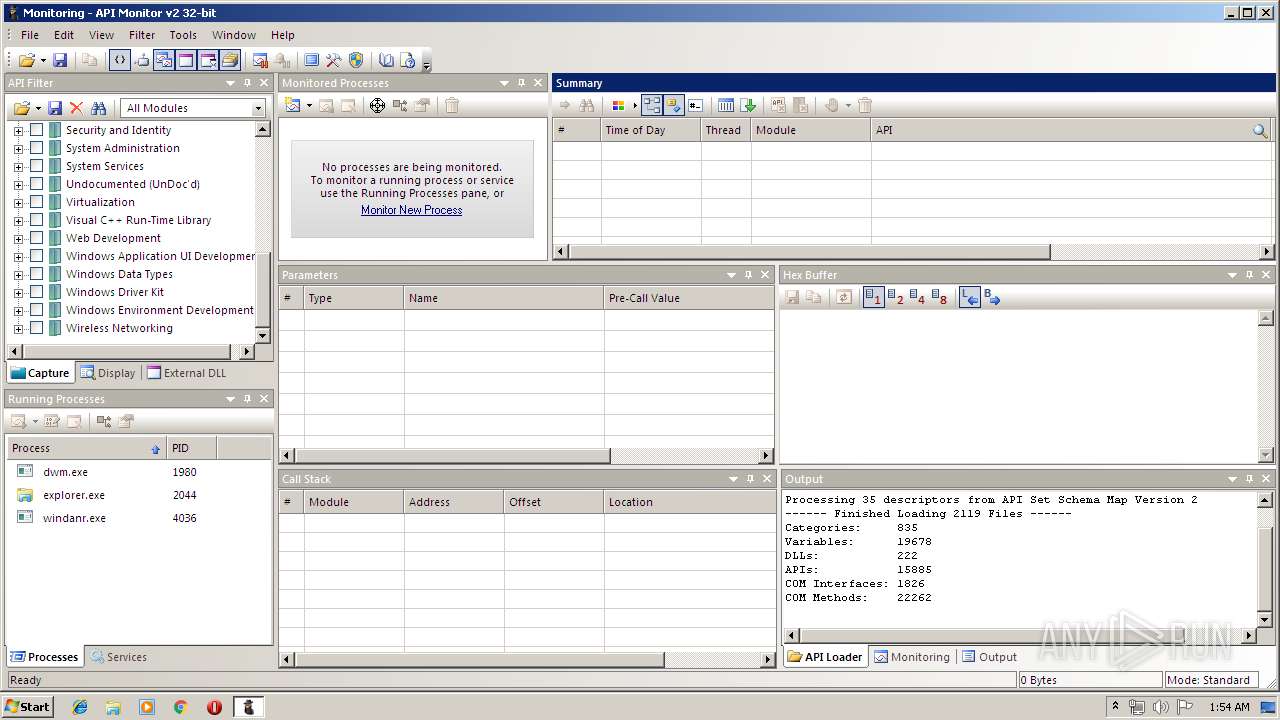The image size is (1280, 720).
Task: Switch to the Services tab
Action: click(x=118, y=657)
